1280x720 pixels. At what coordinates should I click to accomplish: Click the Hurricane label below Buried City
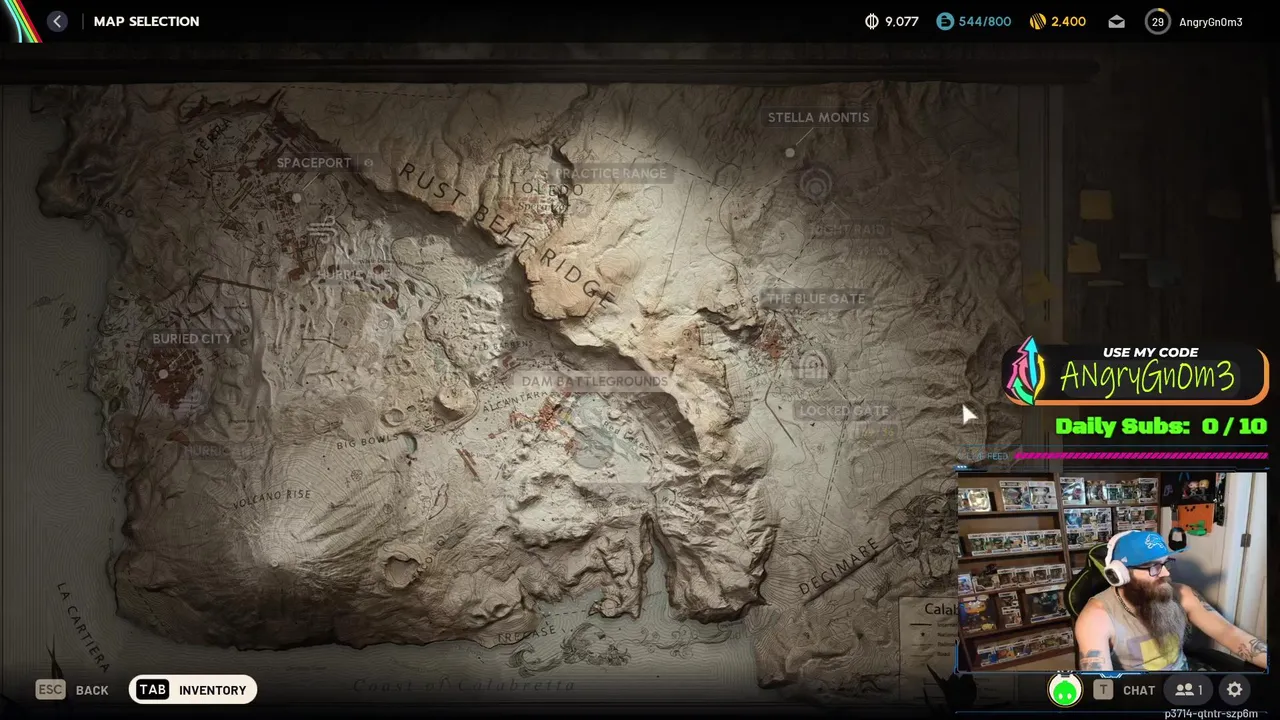click(x=219, y=451)
